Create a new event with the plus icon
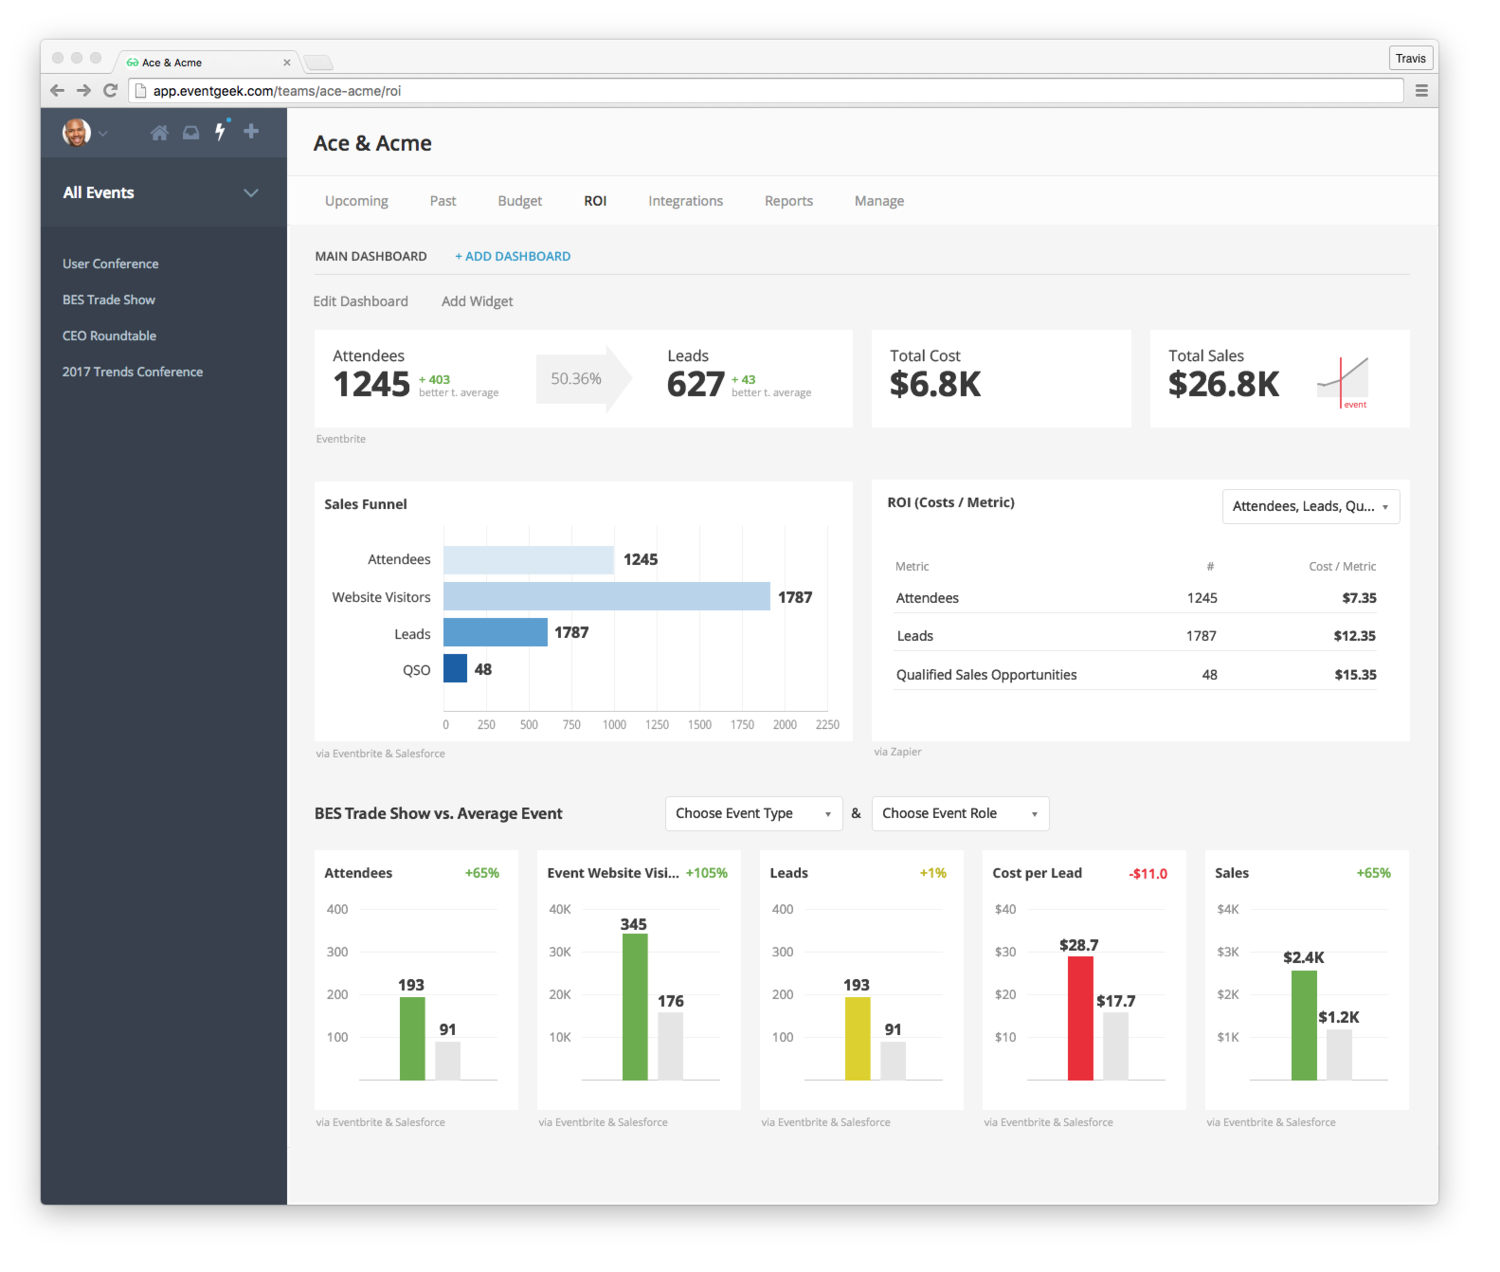This screenshot has width=1500, height=1272. coord(251,131)
